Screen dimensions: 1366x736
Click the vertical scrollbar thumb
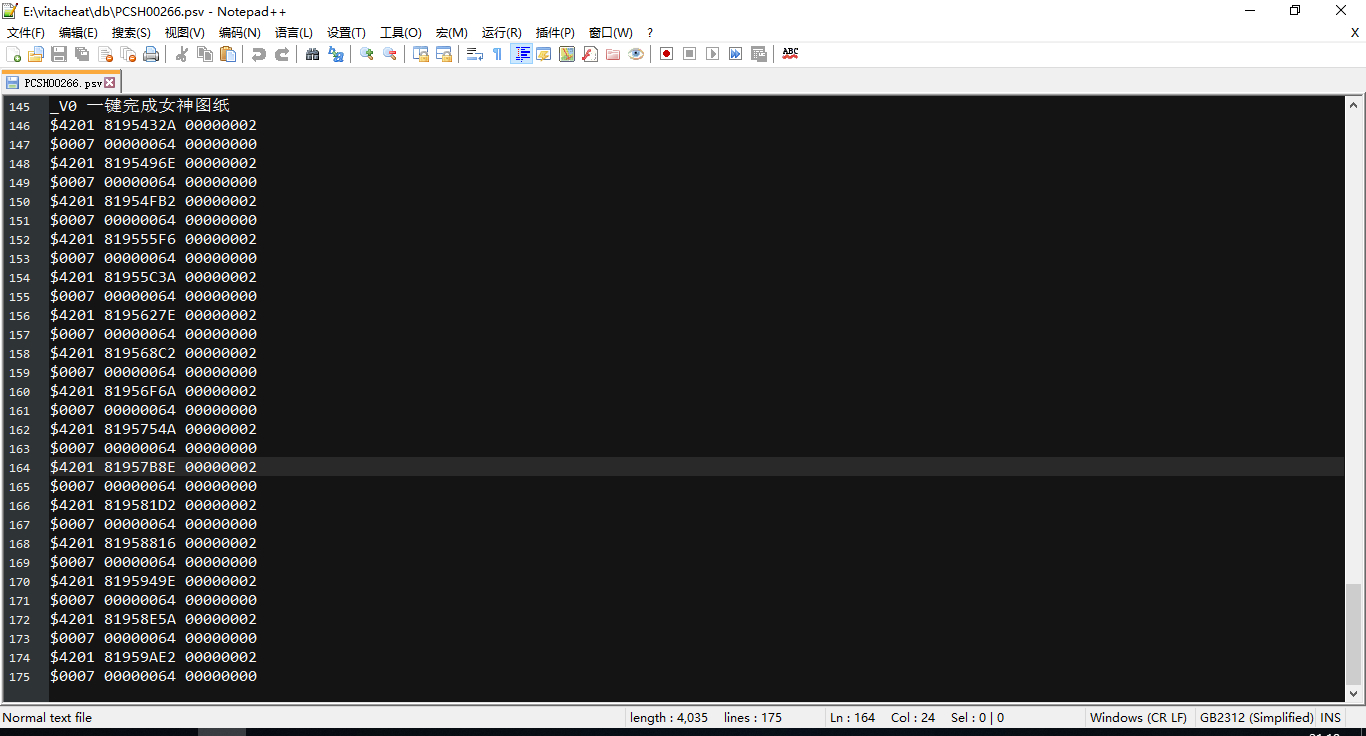[1354, 634]
